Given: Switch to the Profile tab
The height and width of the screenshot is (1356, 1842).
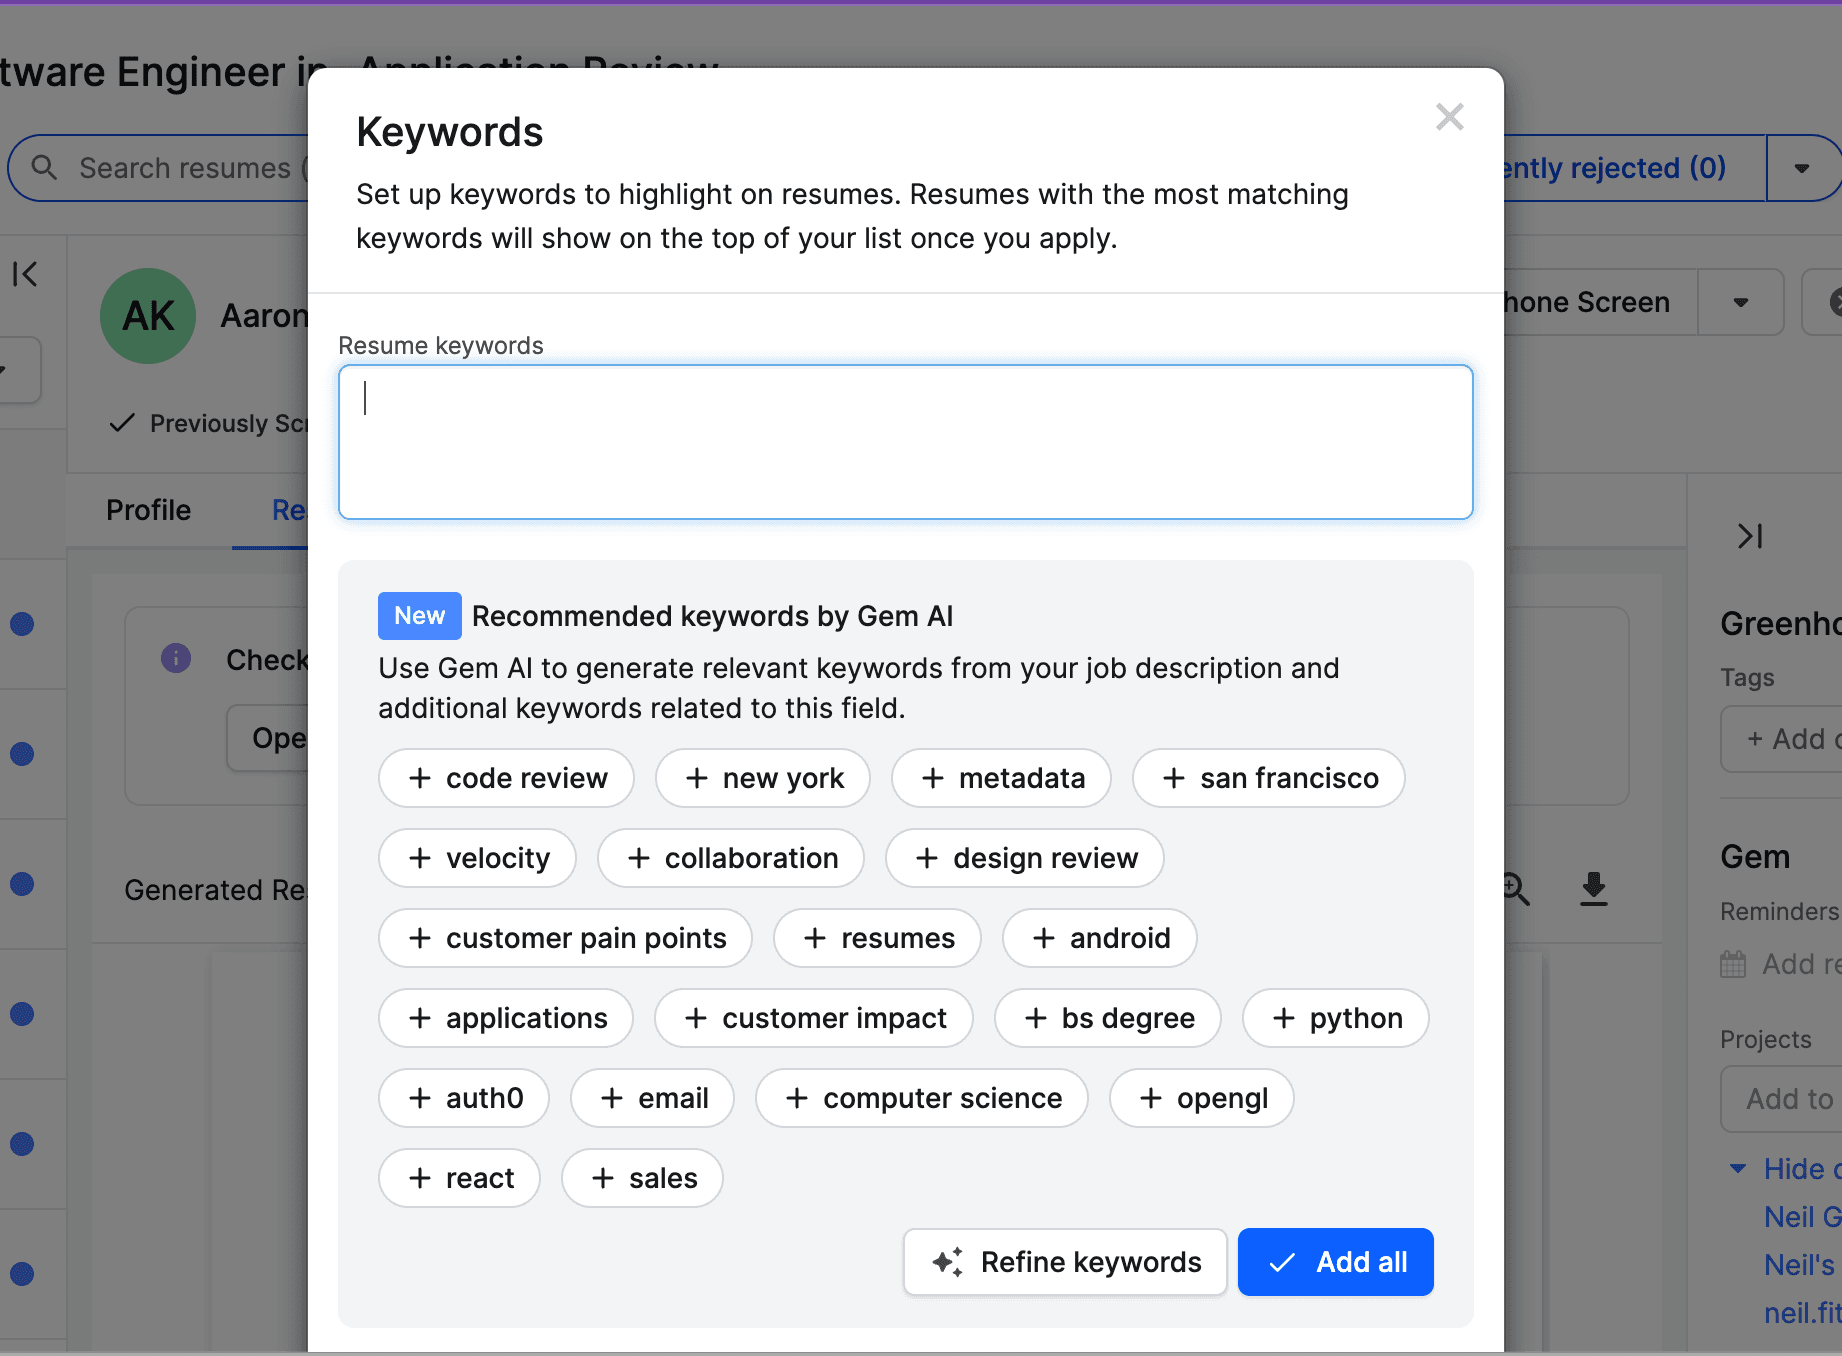Looking at the screenshot, I should pyautogui.click(x=148, y=510).
